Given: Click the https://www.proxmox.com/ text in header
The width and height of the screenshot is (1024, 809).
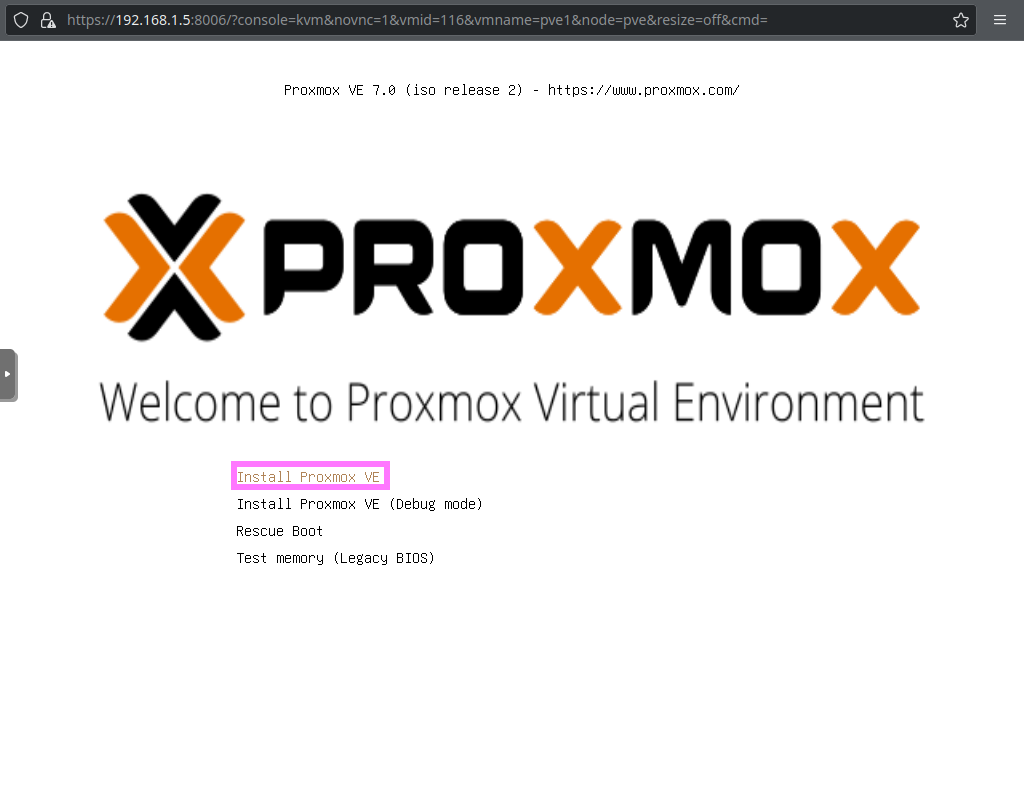Looking at the screenshot, I should (643, 90).
